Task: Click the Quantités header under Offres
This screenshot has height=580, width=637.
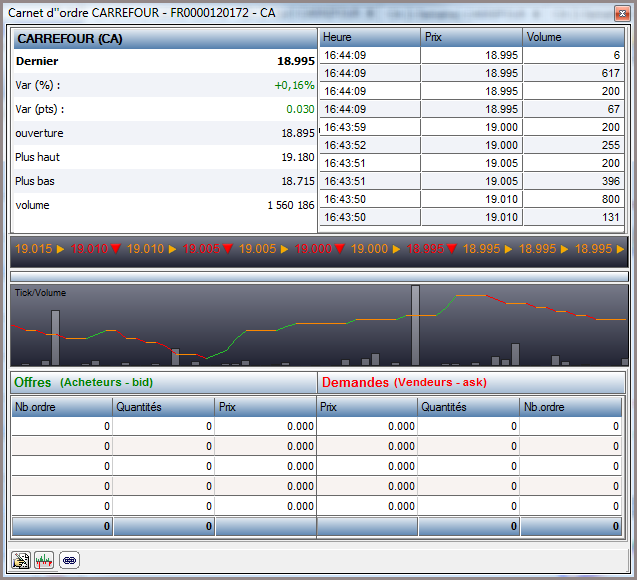Action: 163,407
